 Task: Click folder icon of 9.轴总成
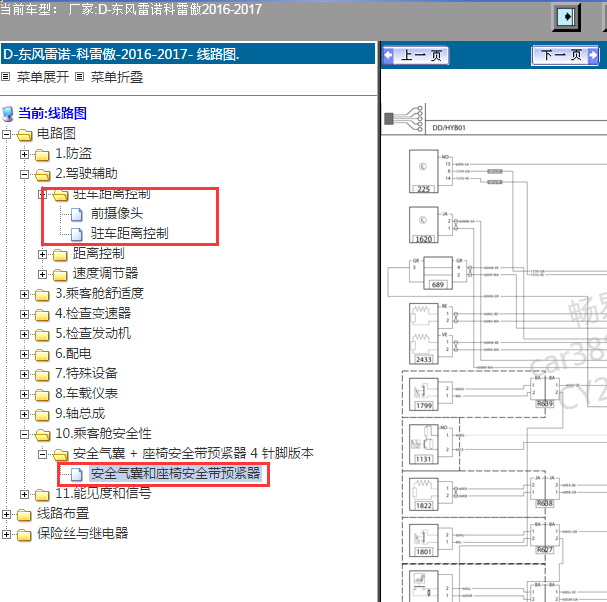[x=42, y=415]
